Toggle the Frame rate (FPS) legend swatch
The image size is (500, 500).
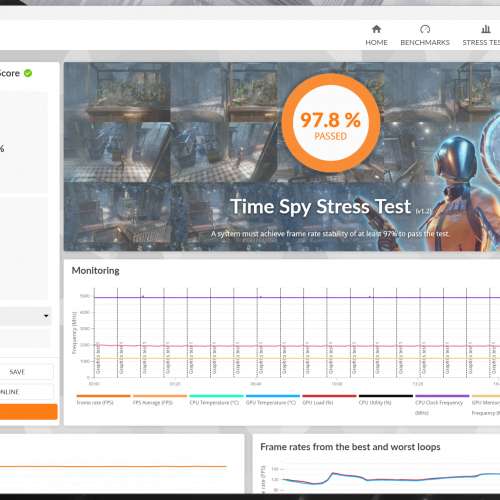[103, 396]
